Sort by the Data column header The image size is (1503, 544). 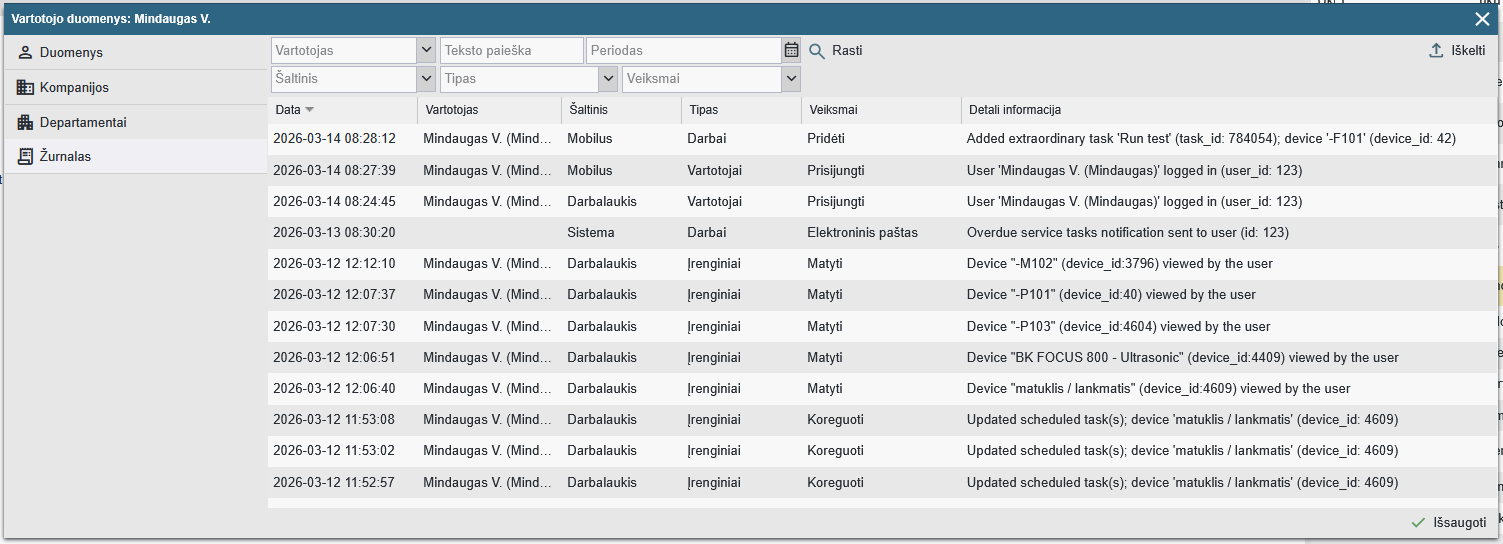[x=287, y=110]
